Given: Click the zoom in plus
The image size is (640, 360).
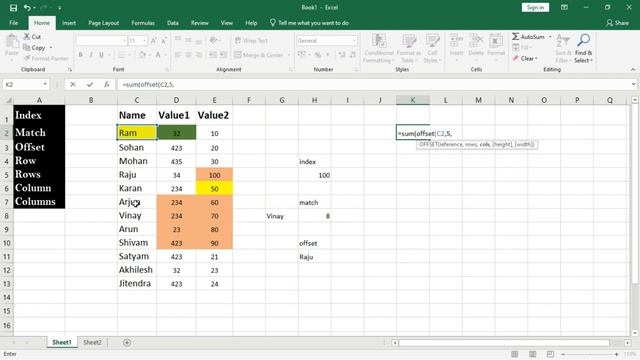Looking at the screenshot, I should tap(616, 354).
